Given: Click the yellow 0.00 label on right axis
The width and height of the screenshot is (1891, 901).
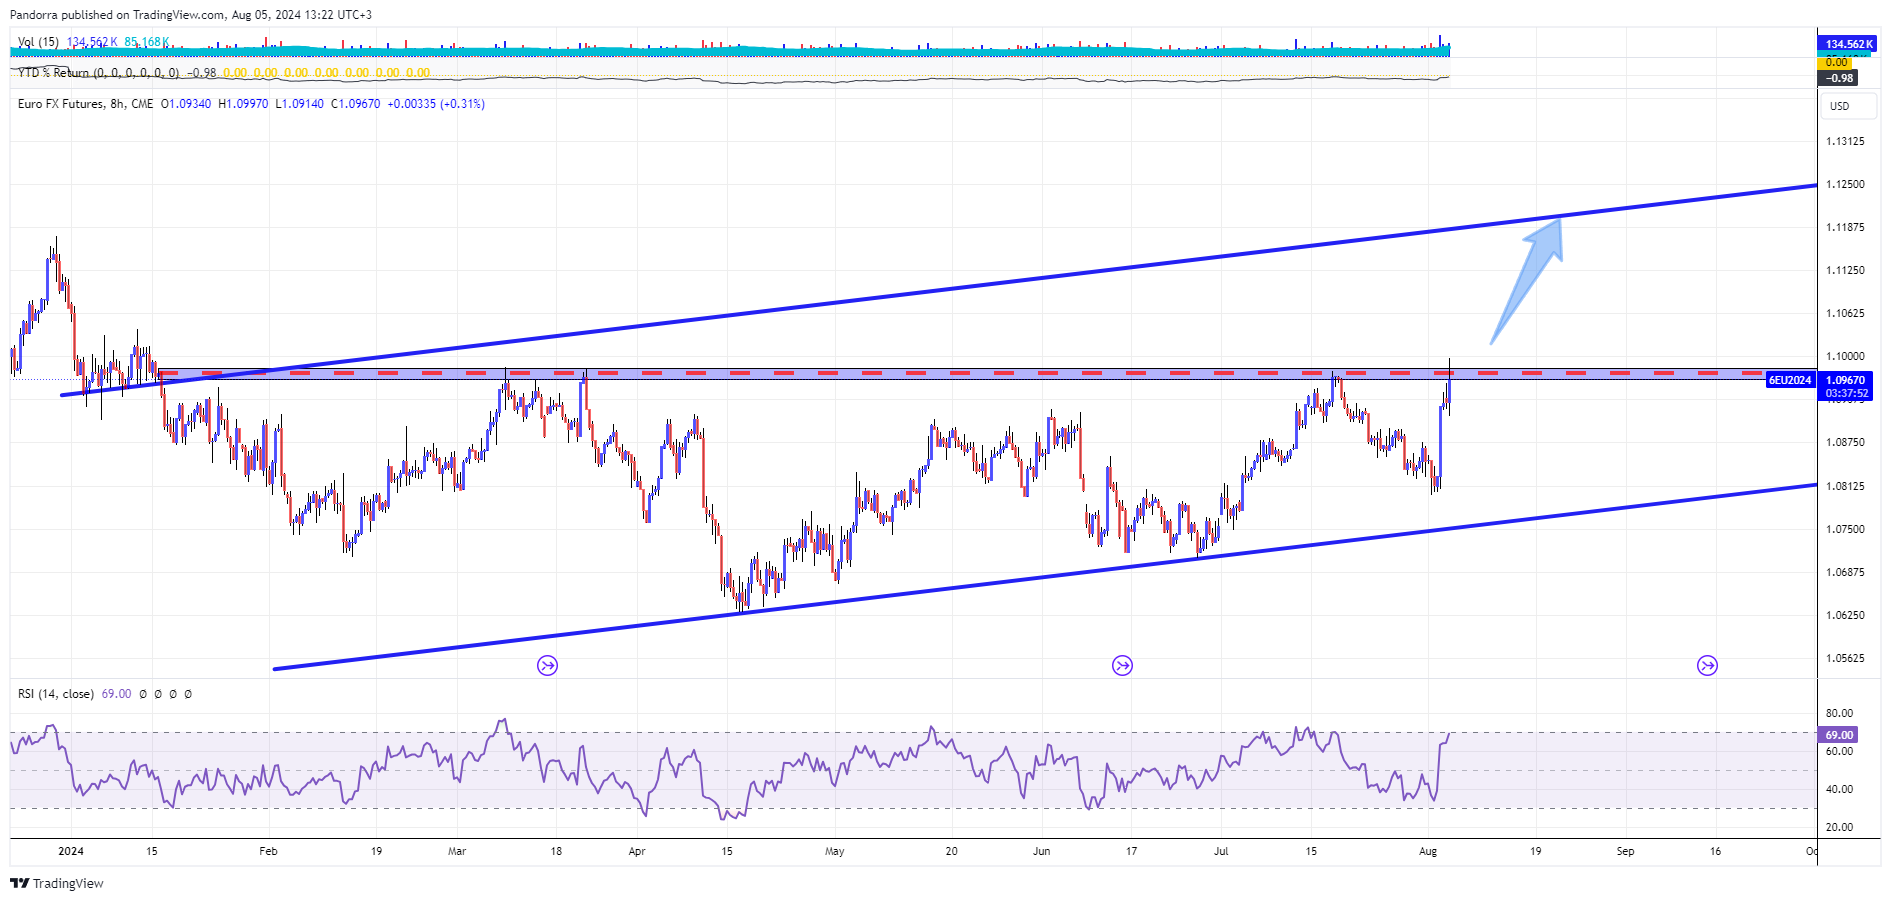Looking at the screenshot, I should click(x=1837, y=62).
